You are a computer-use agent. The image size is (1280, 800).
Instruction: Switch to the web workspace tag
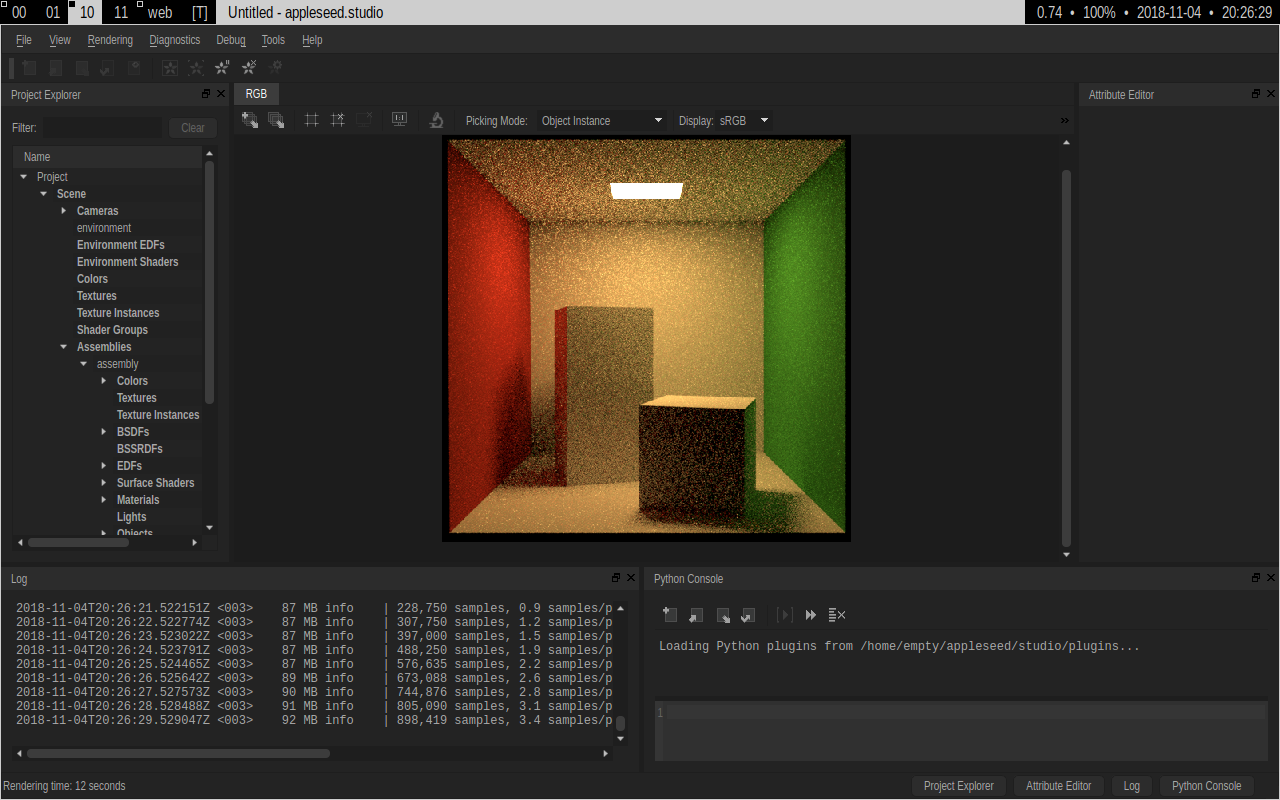point(160,13)
